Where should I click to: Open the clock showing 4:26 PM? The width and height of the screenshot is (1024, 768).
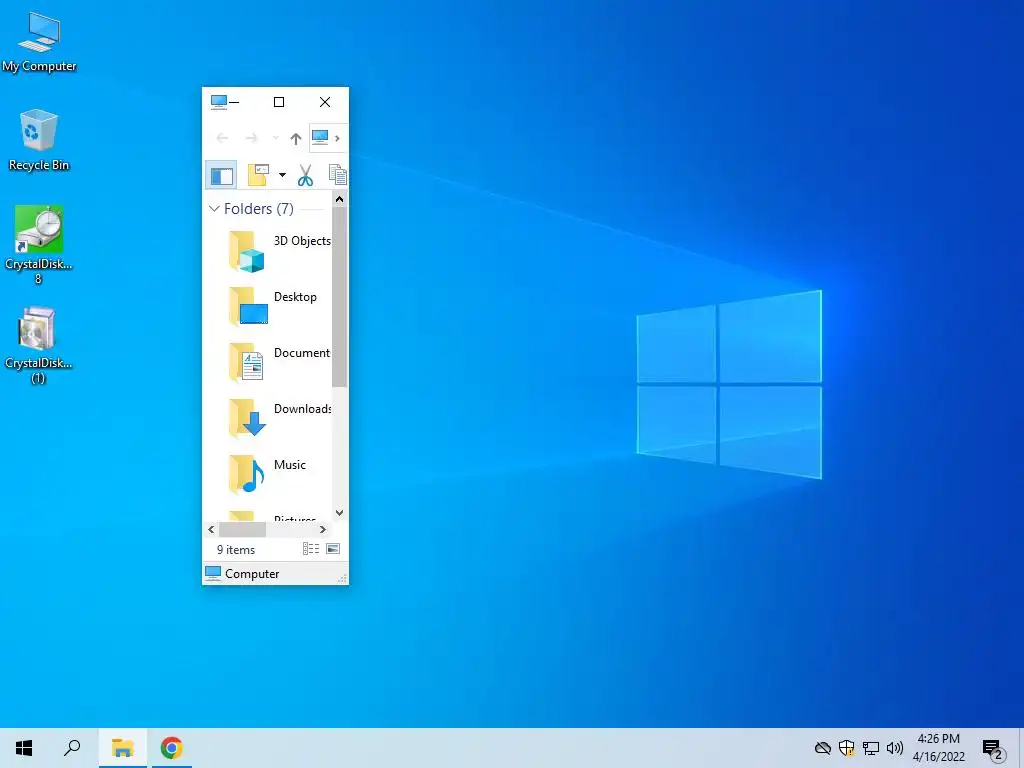click(x=938, y=748)
